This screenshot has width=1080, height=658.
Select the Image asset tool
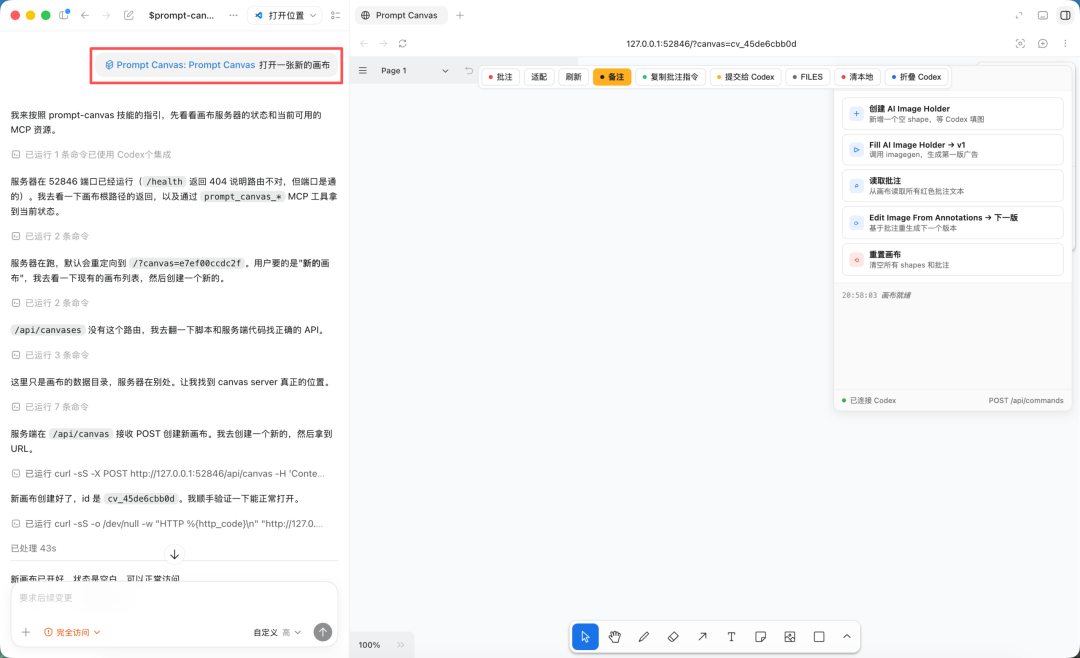coord(789,637)
